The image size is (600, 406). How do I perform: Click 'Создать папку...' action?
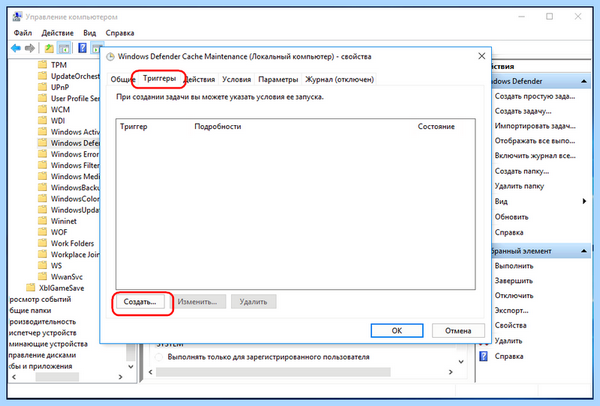pos(522,171)
